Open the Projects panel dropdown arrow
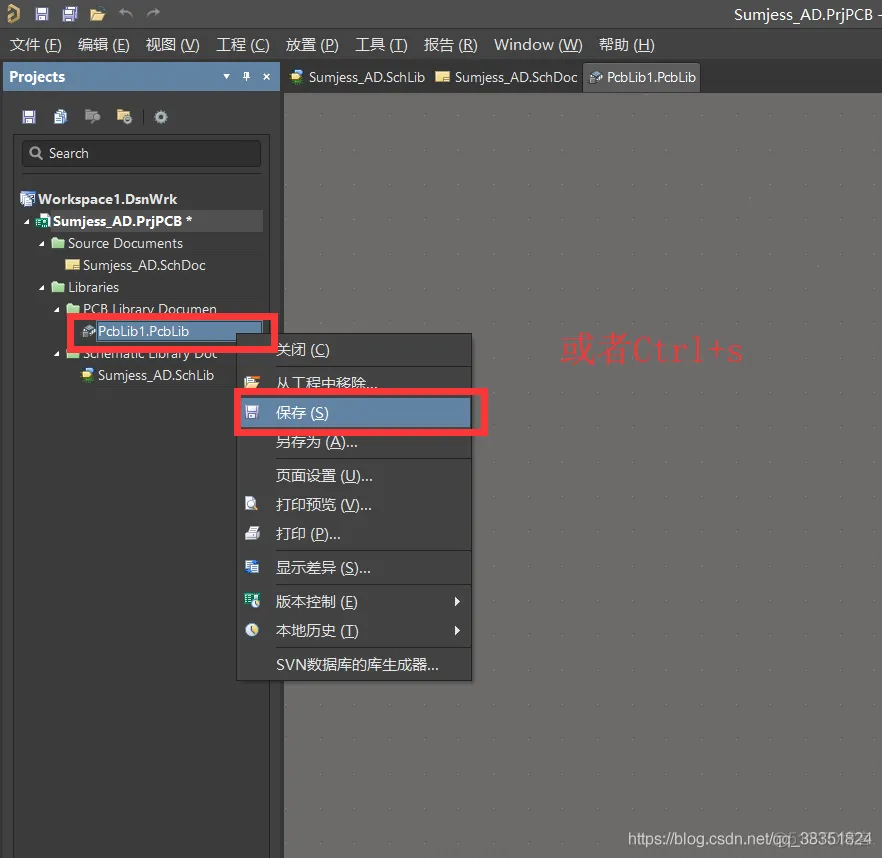 (x=226, y=77)
